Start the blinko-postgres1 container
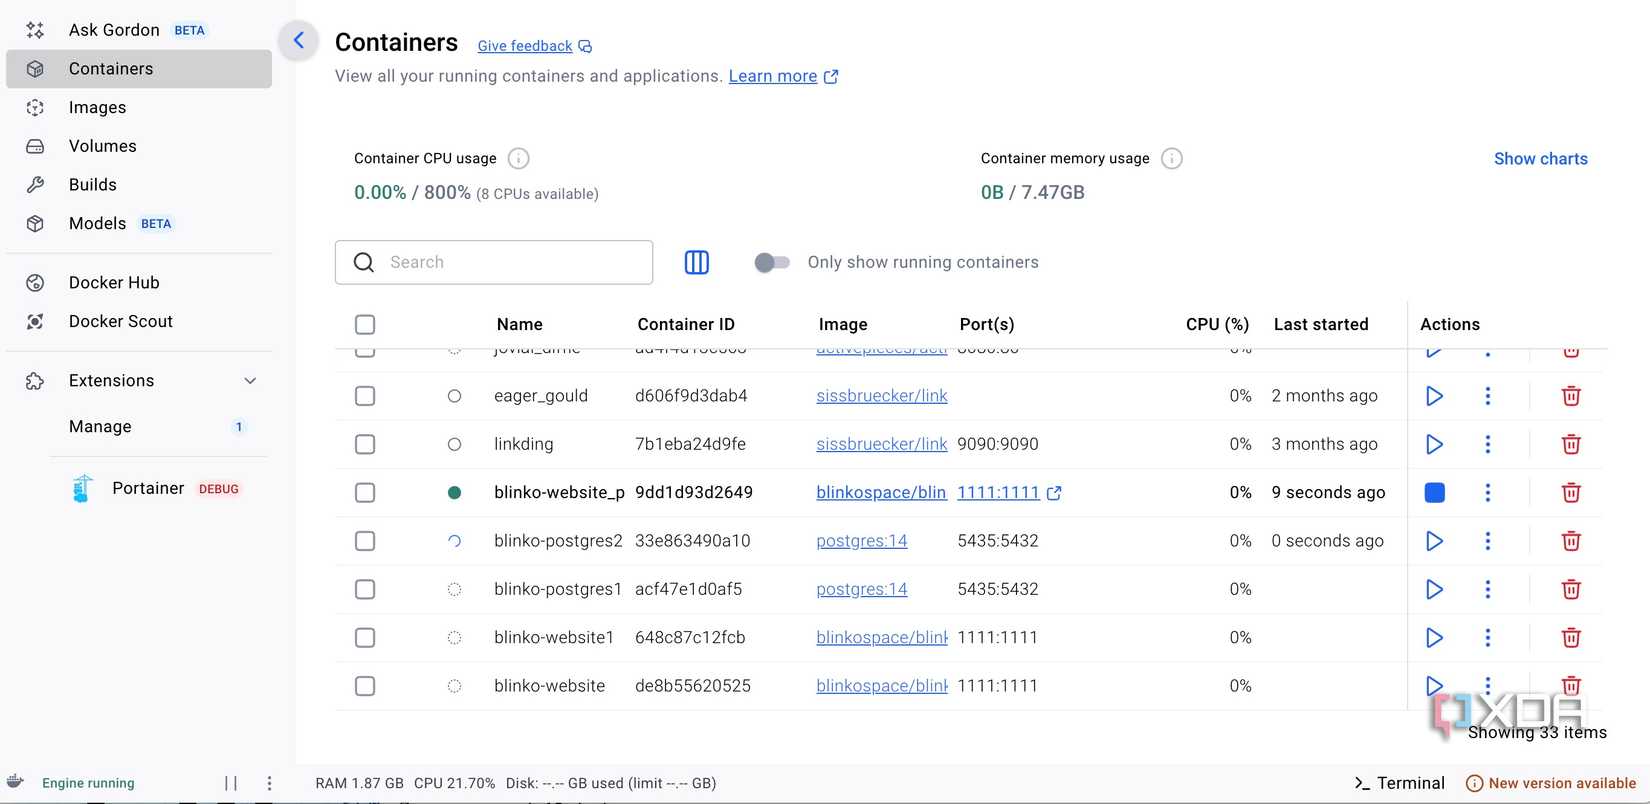 [x=1434, y=589]
